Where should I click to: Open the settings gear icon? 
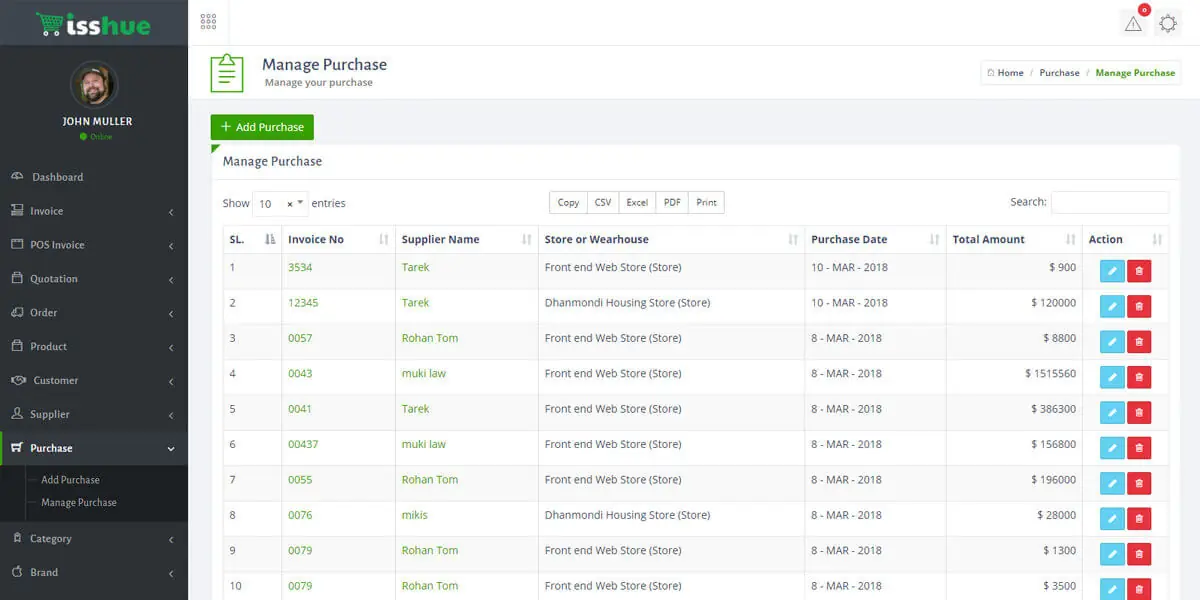[x=1168, y=24]
